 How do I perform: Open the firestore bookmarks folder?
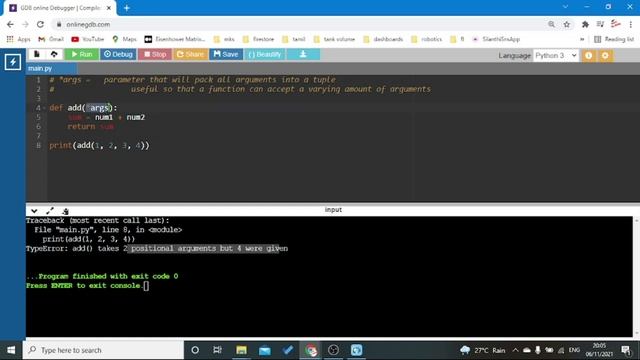(x=258, y=39)
